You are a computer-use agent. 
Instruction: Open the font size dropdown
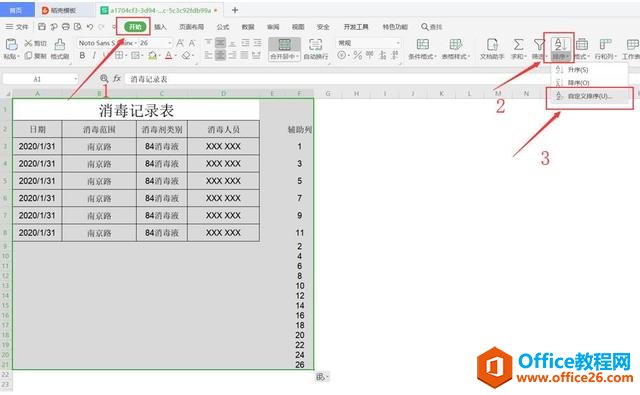click(x=170, y=43)
